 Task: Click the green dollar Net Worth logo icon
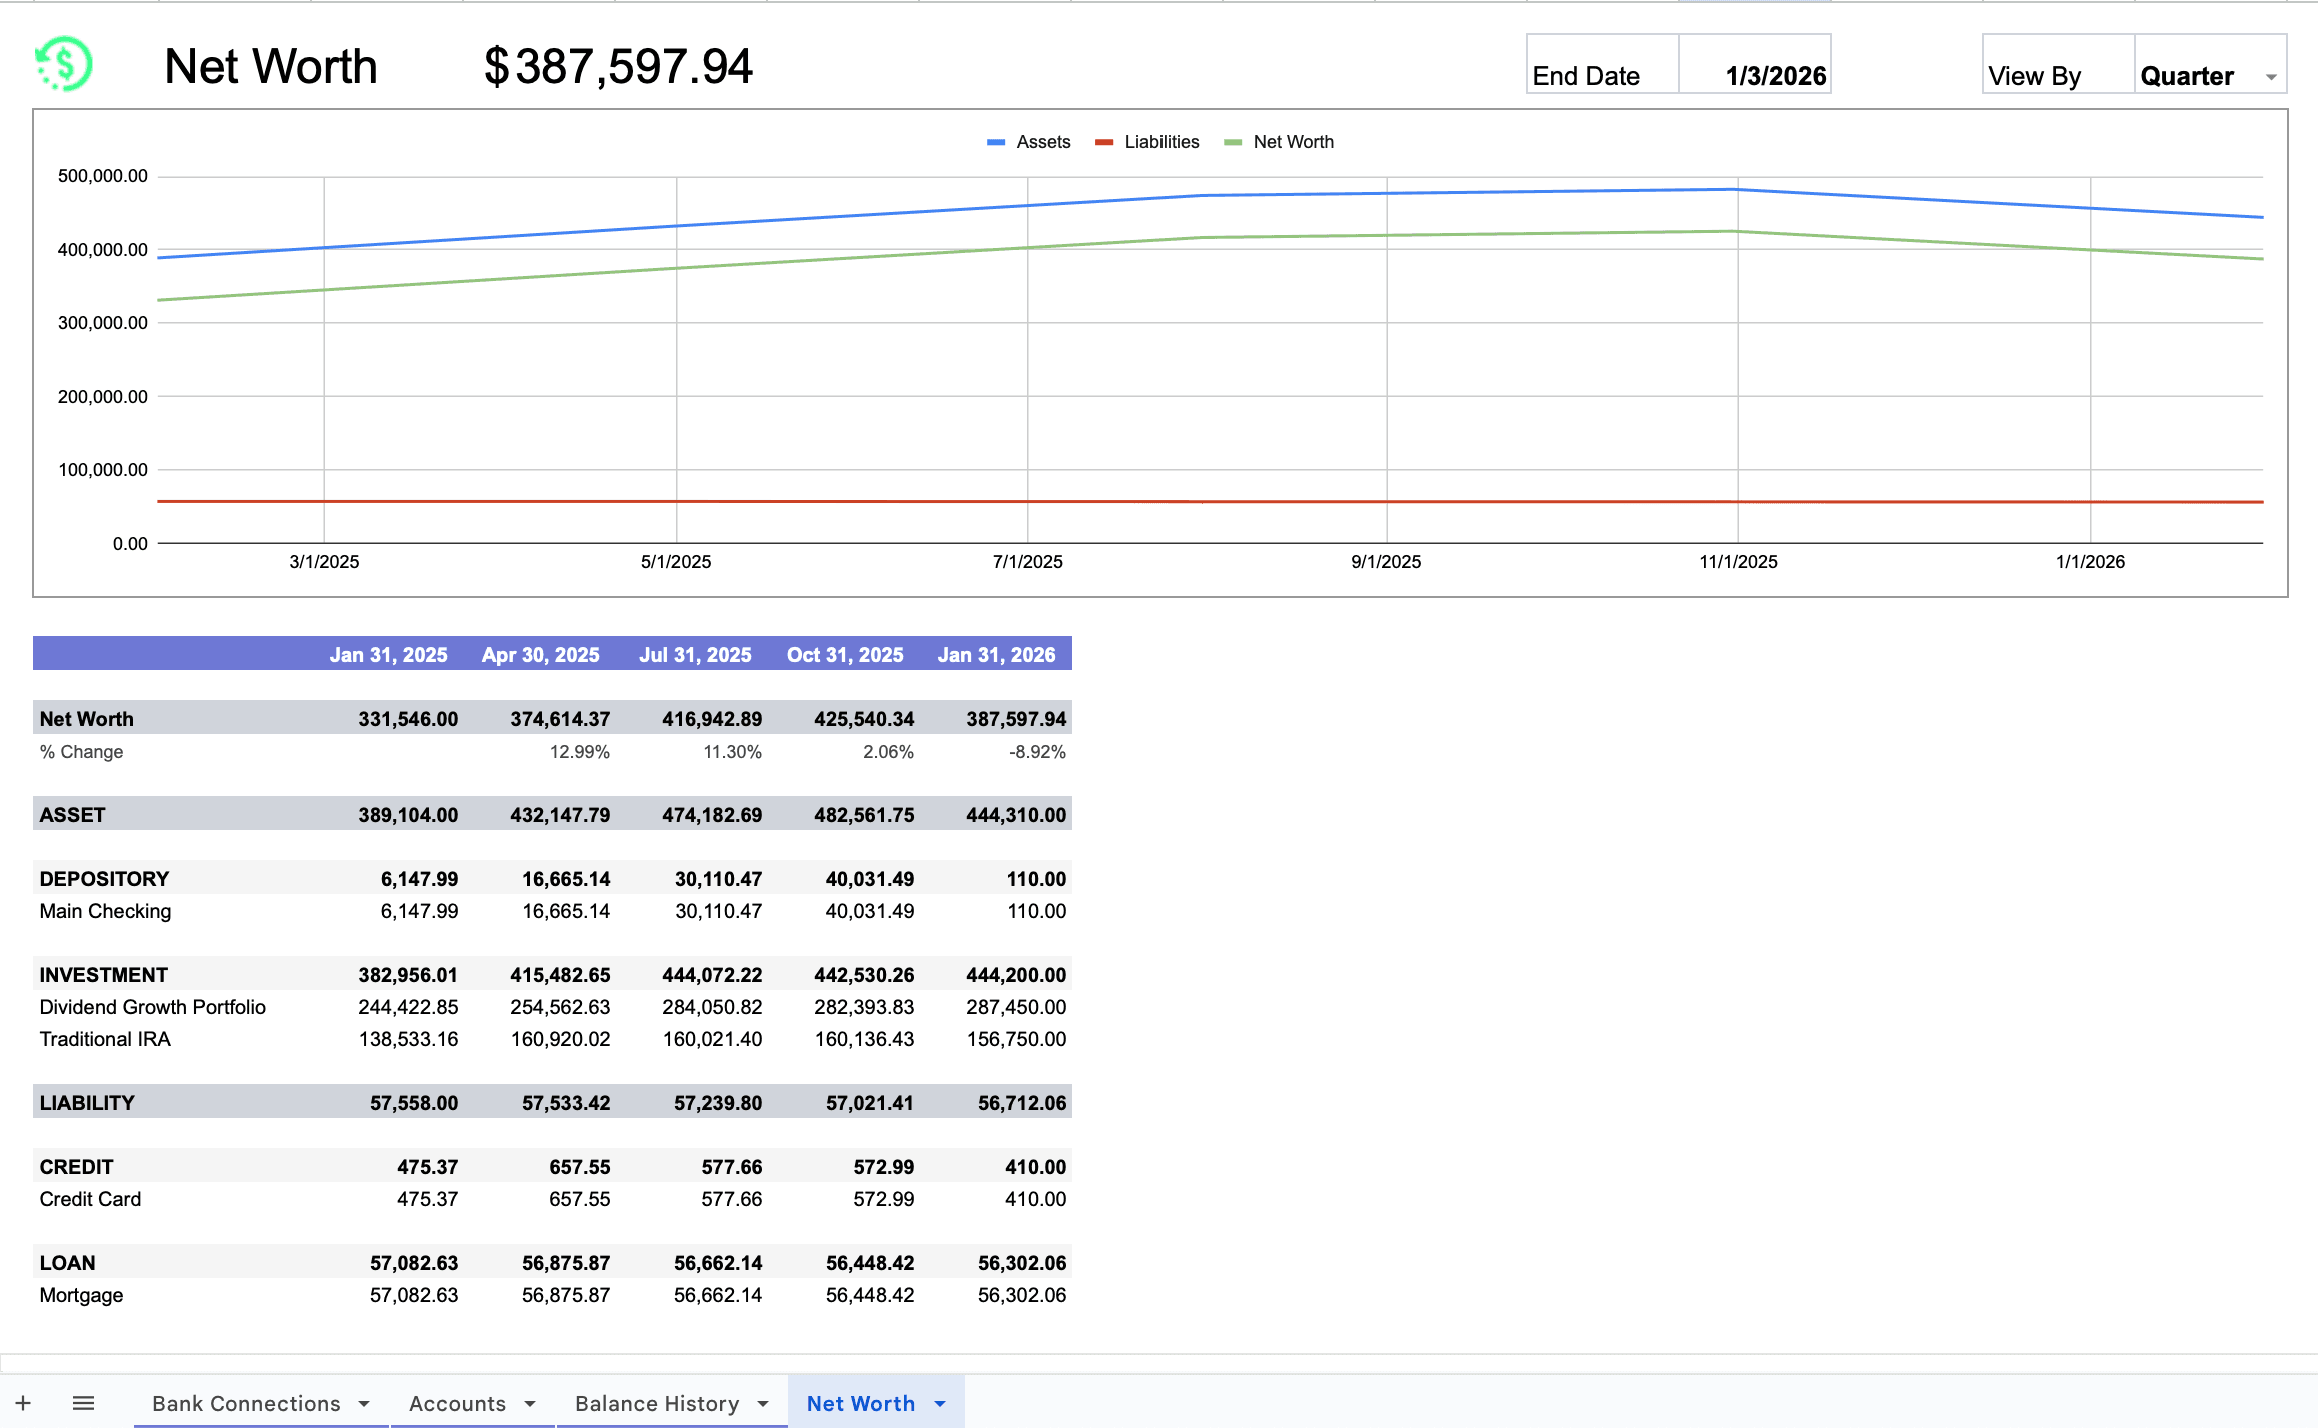click(x=64, y=64)
